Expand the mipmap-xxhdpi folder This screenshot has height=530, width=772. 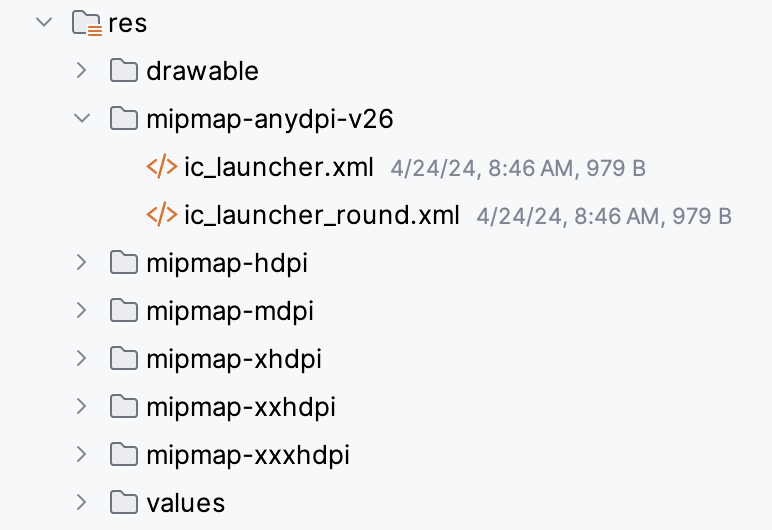(x=82, y=407)
